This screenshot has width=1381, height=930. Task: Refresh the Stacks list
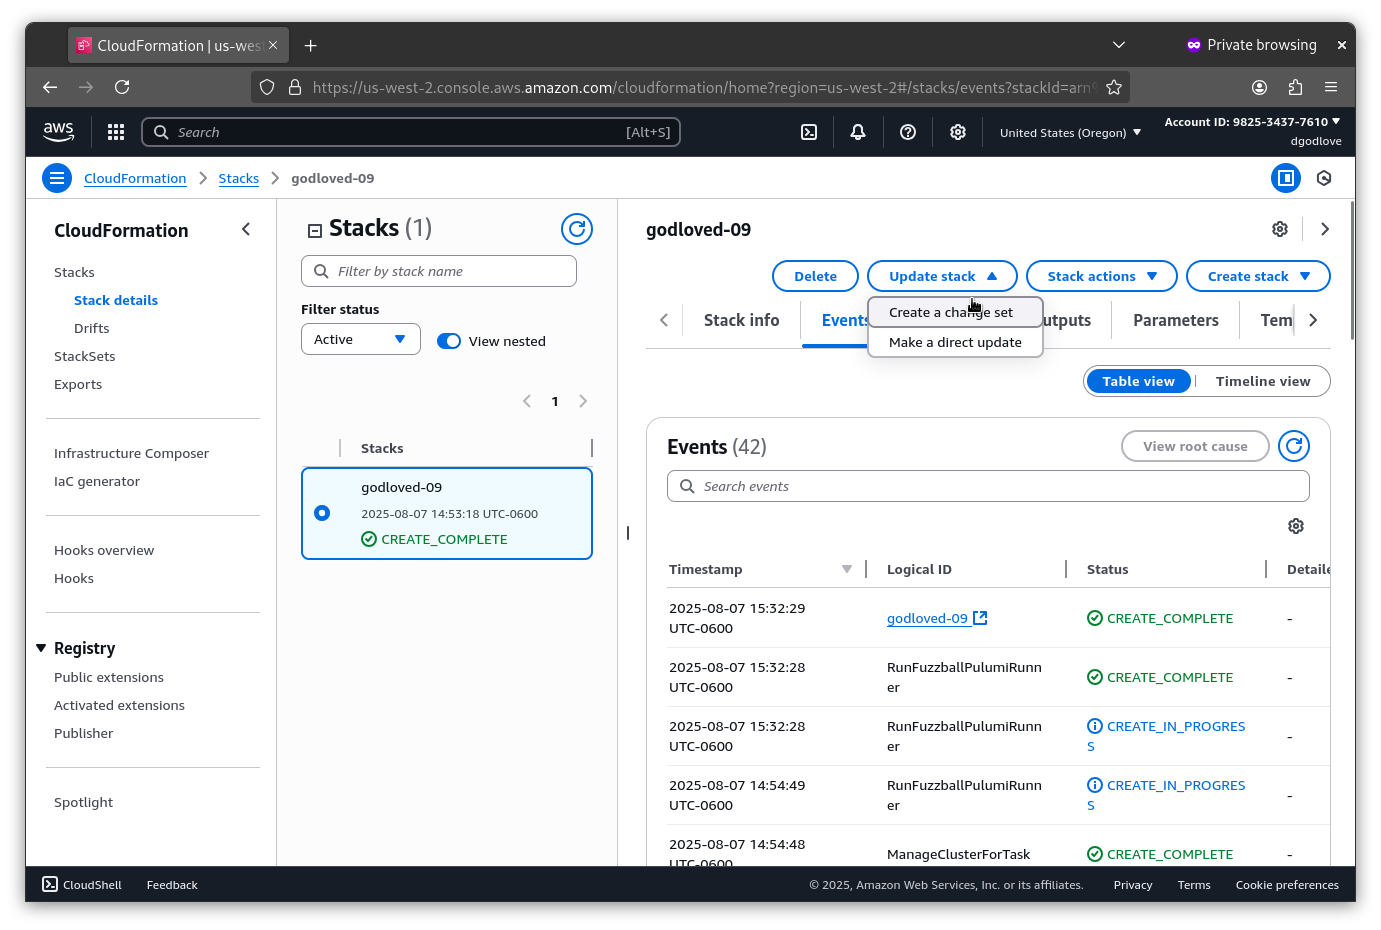click(x=577, y=229)
